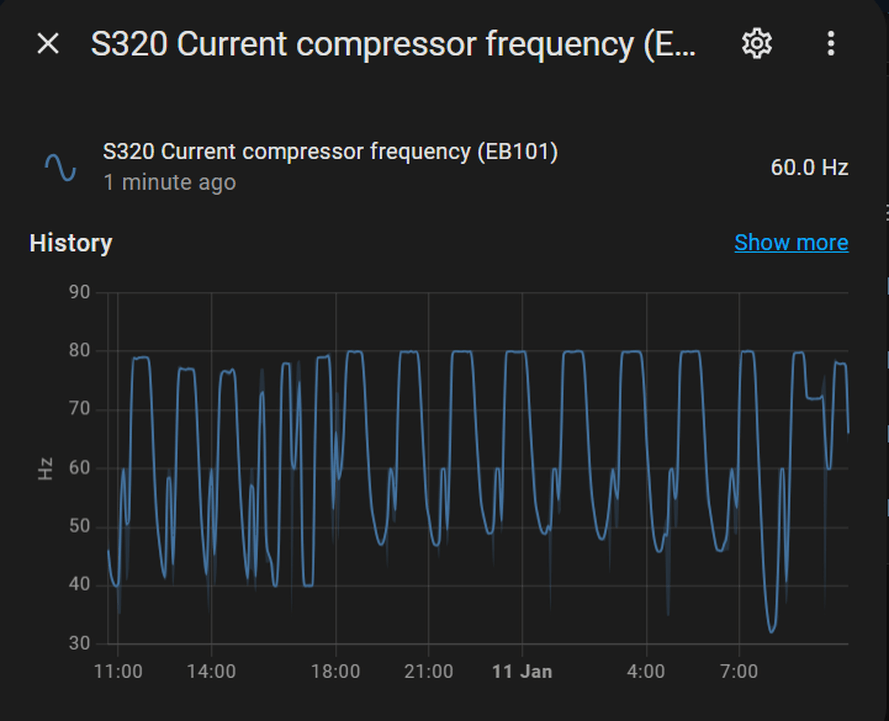Image resolution: width=889 pixels, height=721 pixels.
Task: Click the vertical Hz axis title
Action: point(46,468)
